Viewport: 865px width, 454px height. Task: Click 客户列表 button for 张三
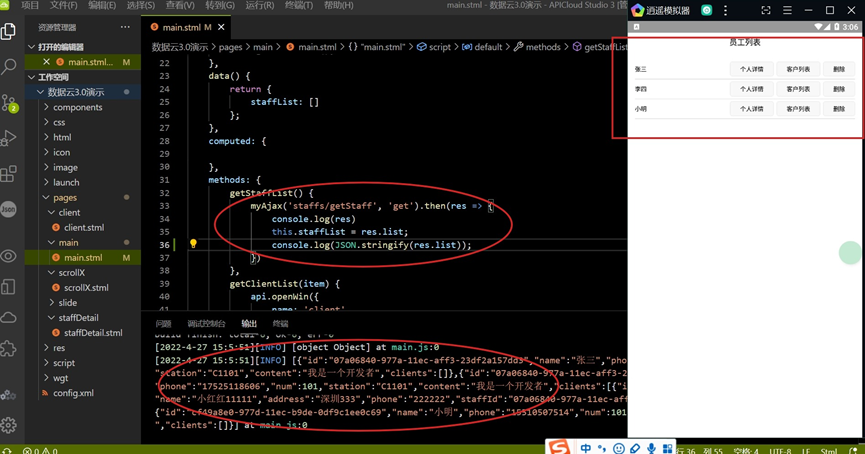pyautogui.click(x=798, y=69)
